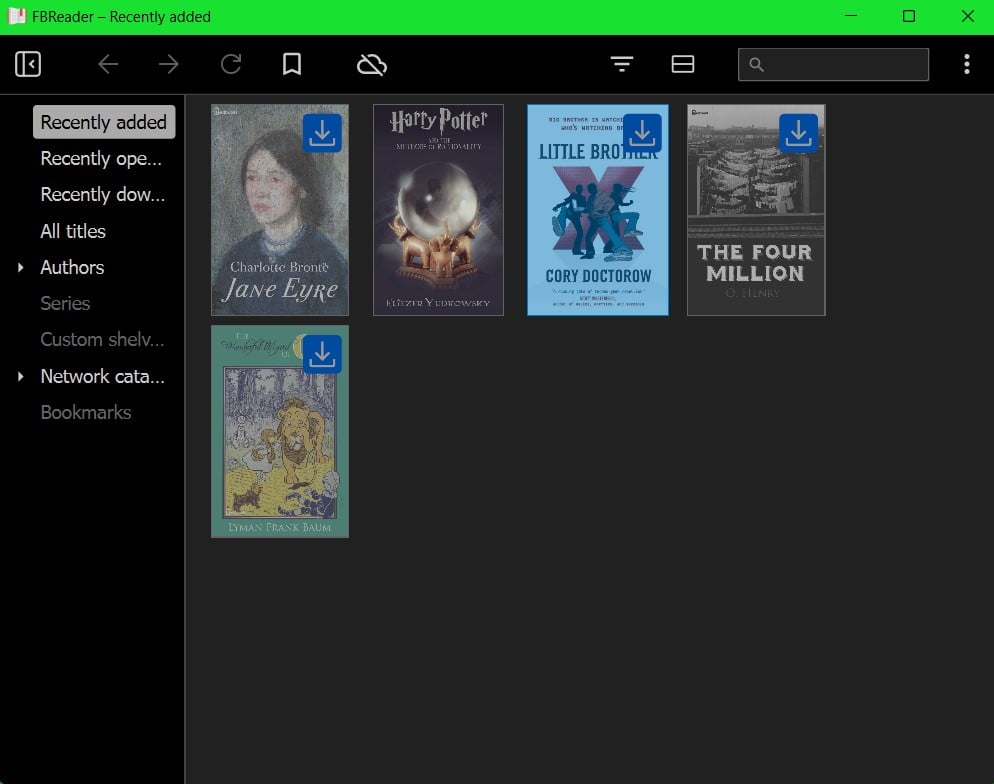
Task: Open Custom shelves in sidebar
Action: (x=103, y=340)
